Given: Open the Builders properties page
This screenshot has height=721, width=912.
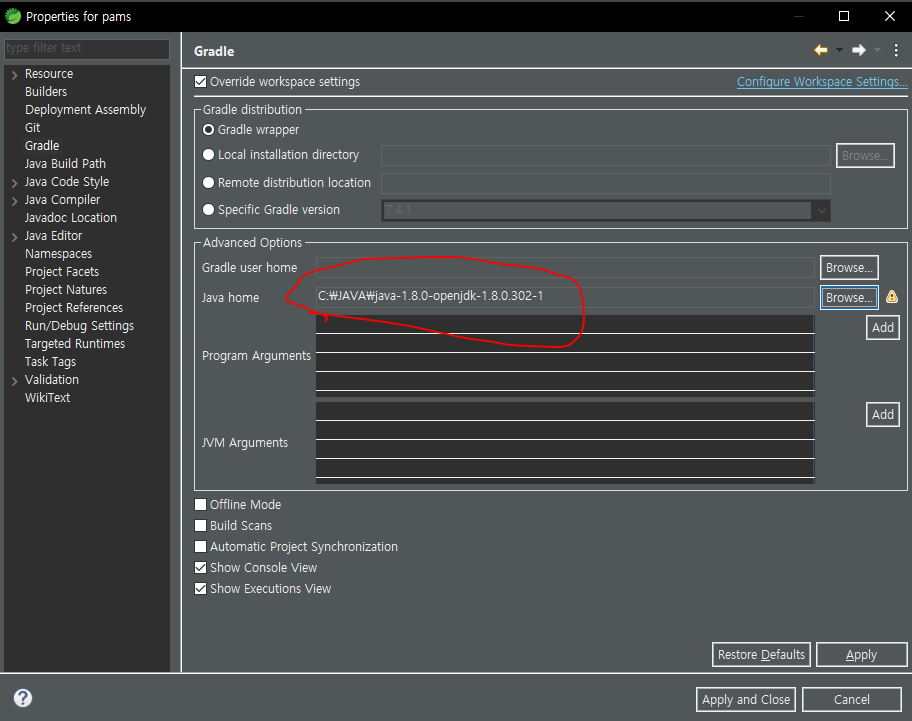Looking at the screenshot, I should point(46,91).
